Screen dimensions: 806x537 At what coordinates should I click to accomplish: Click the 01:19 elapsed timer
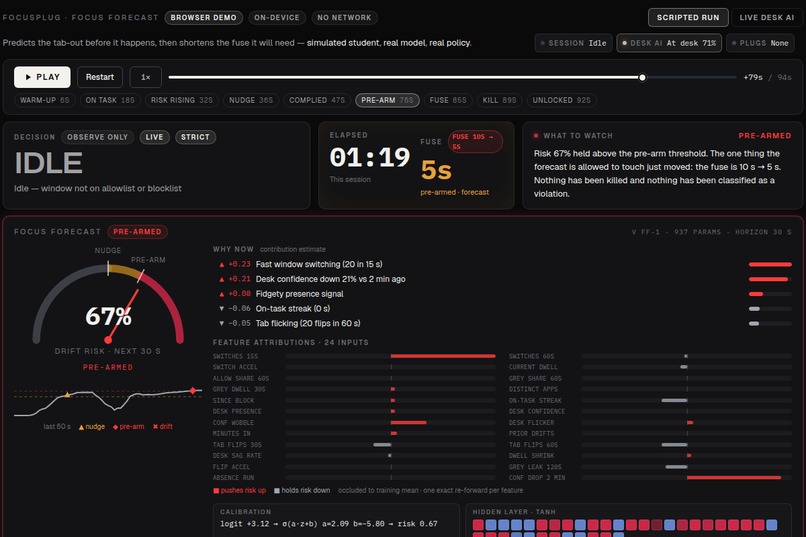pos(370,157)
